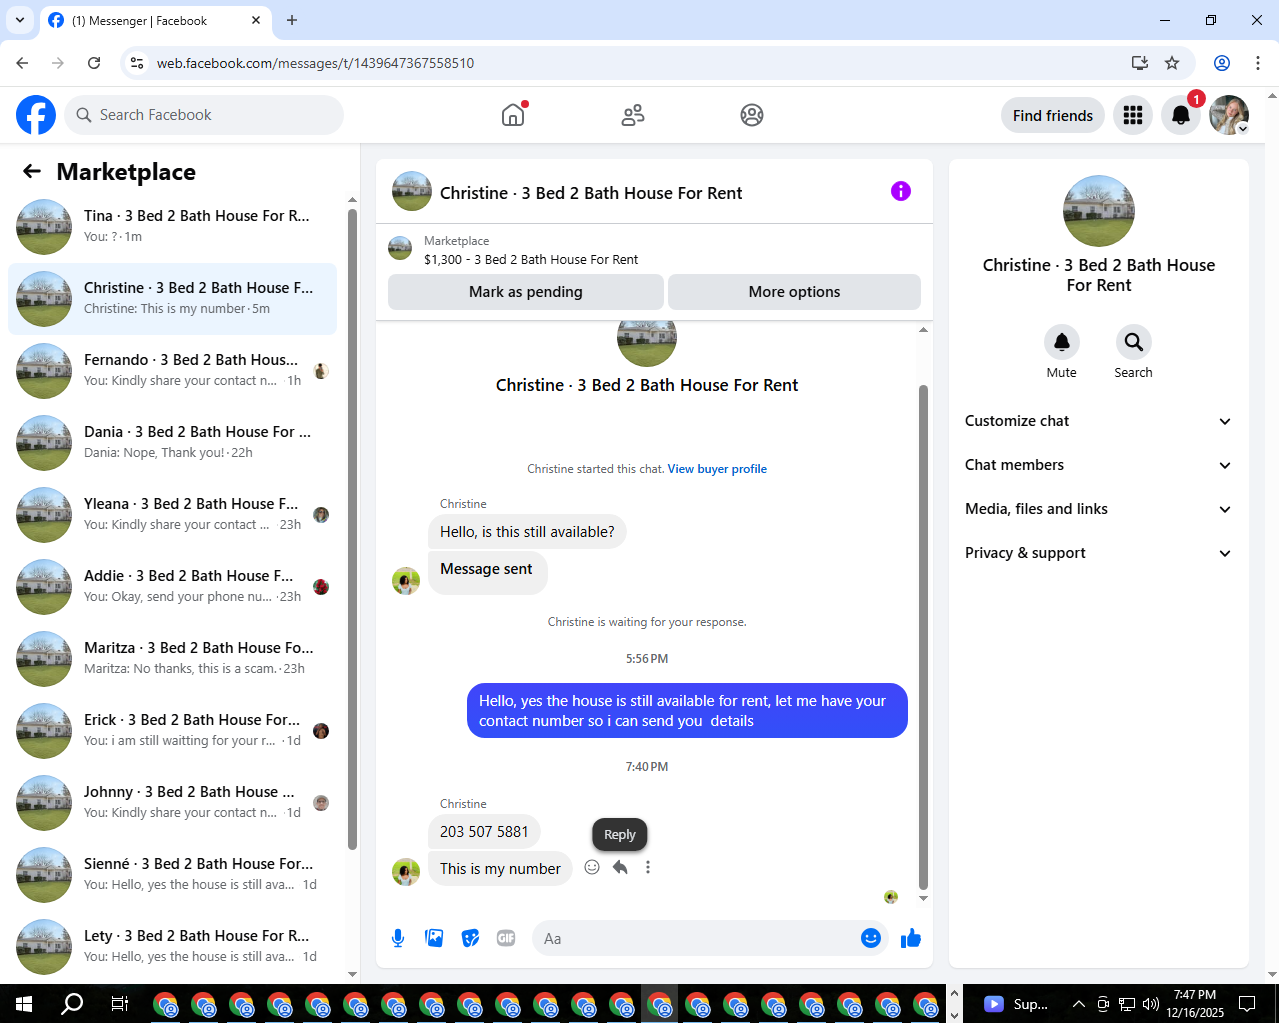
Task: Show hidden system tray icons chevron
Action: (x=1078, y=1004)
